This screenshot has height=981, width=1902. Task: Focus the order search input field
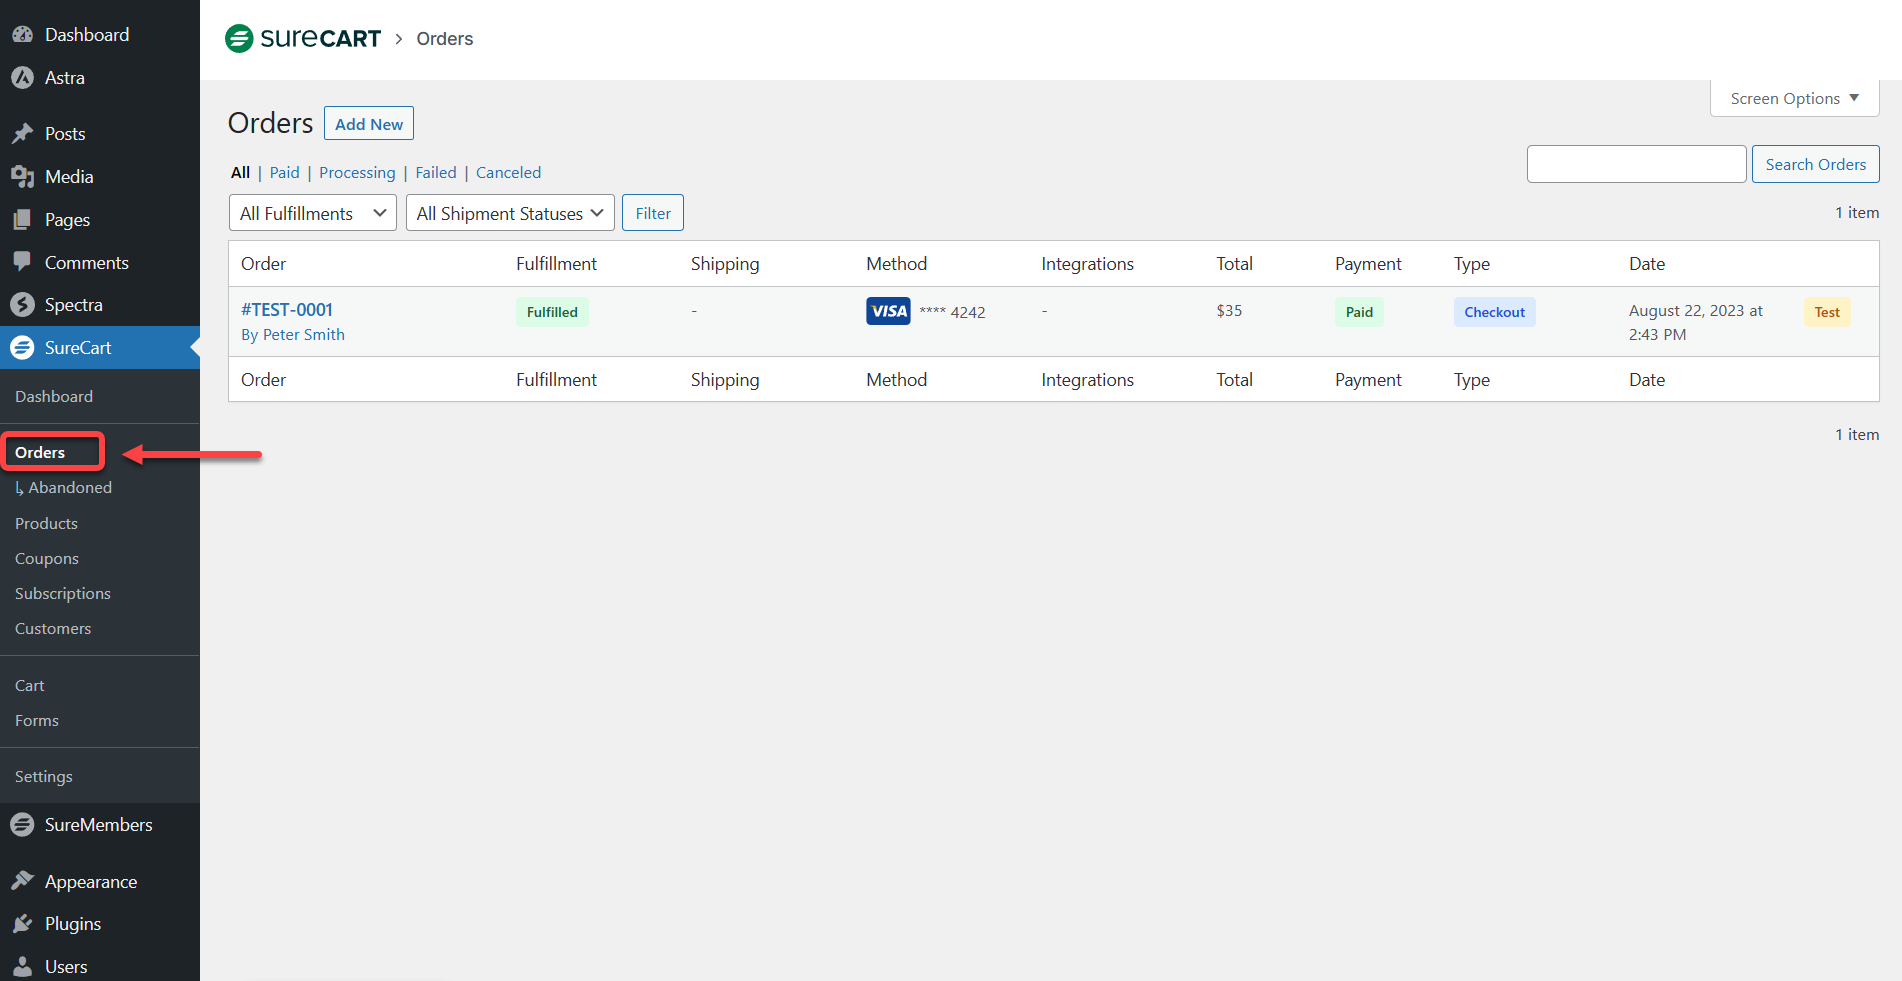click(1636, 165)
